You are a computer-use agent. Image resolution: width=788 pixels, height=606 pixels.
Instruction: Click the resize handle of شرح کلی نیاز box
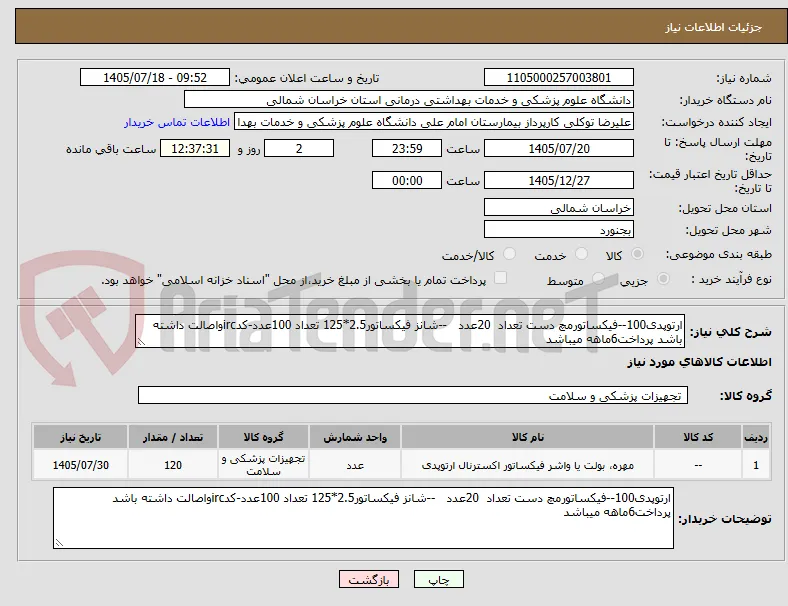click(x=141, y=342)
